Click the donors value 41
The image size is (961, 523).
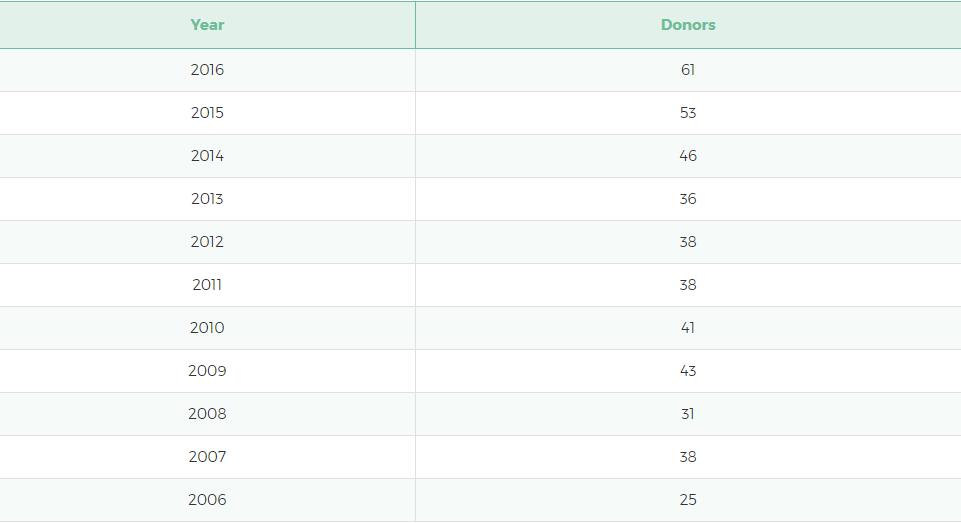click(x=688, y=328)
